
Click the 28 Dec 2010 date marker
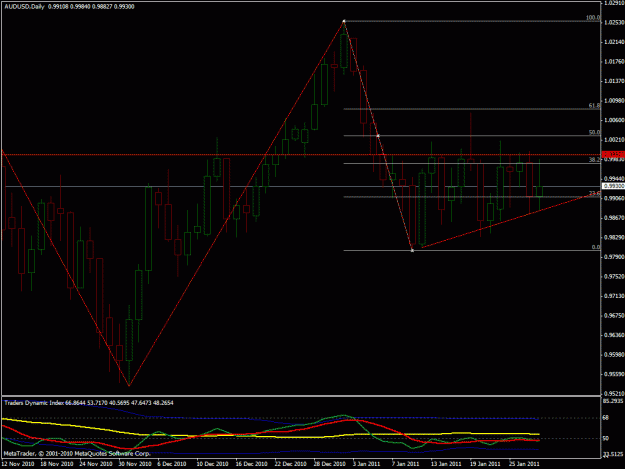pyautogui.click(x=329, y=464)
